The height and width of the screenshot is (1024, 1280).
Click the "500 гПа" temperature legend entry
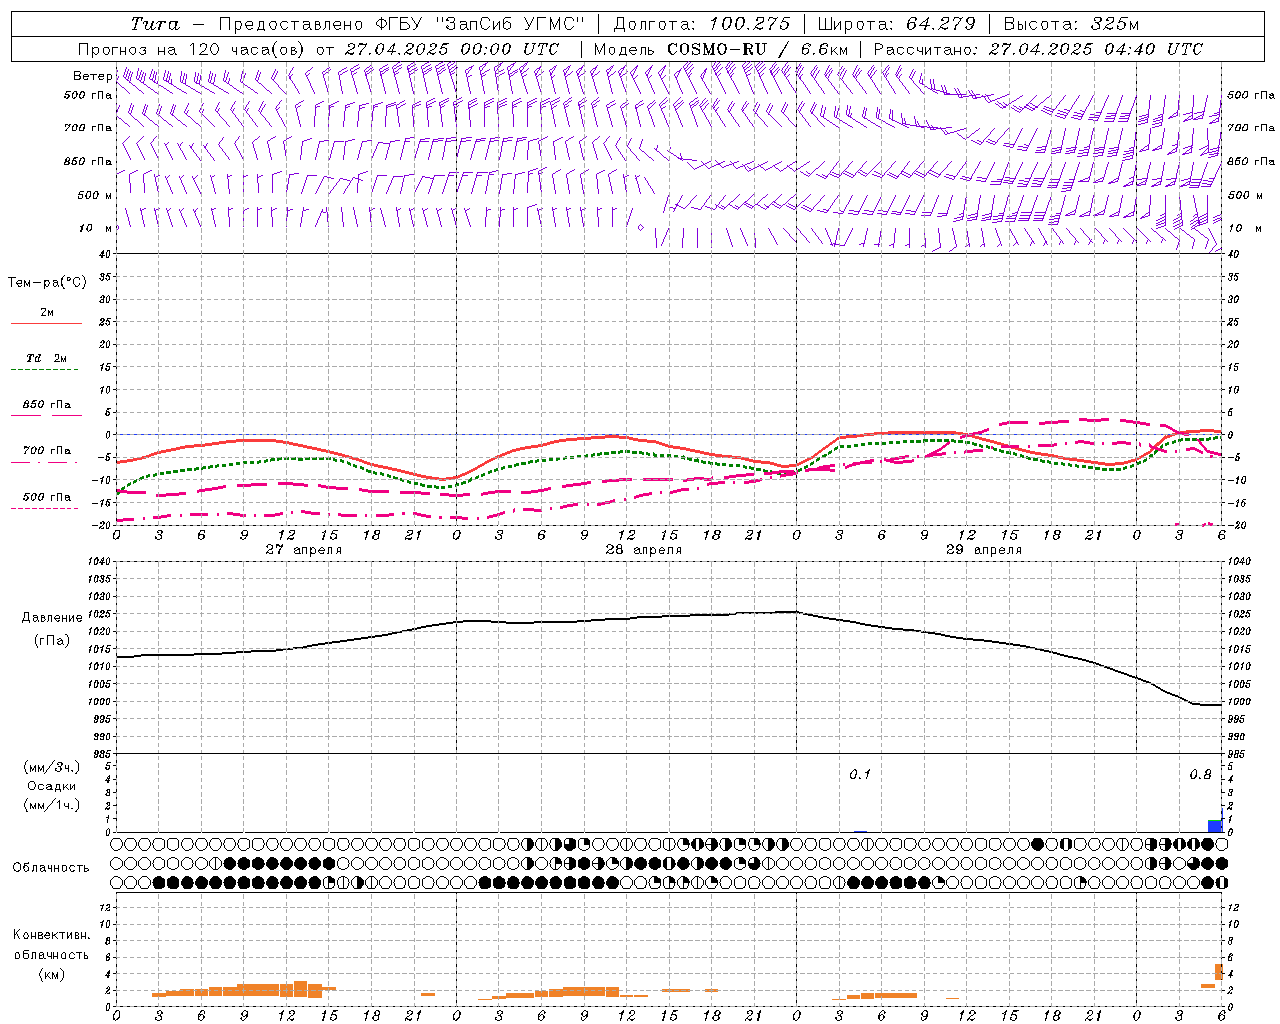[x=46, y=497]
